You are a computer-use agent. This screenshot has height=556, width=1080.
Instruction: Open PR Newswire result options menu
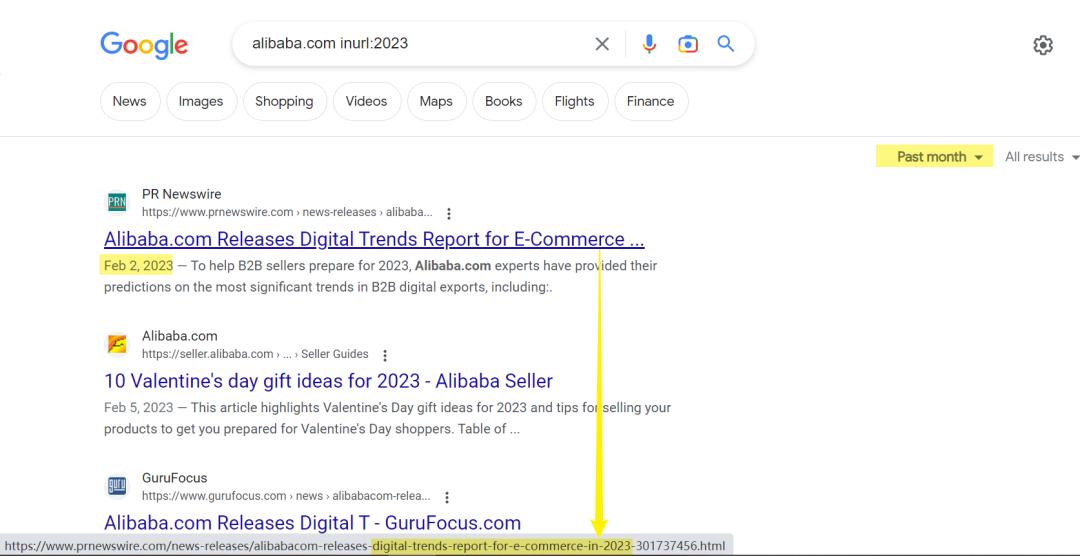point(449,213)
